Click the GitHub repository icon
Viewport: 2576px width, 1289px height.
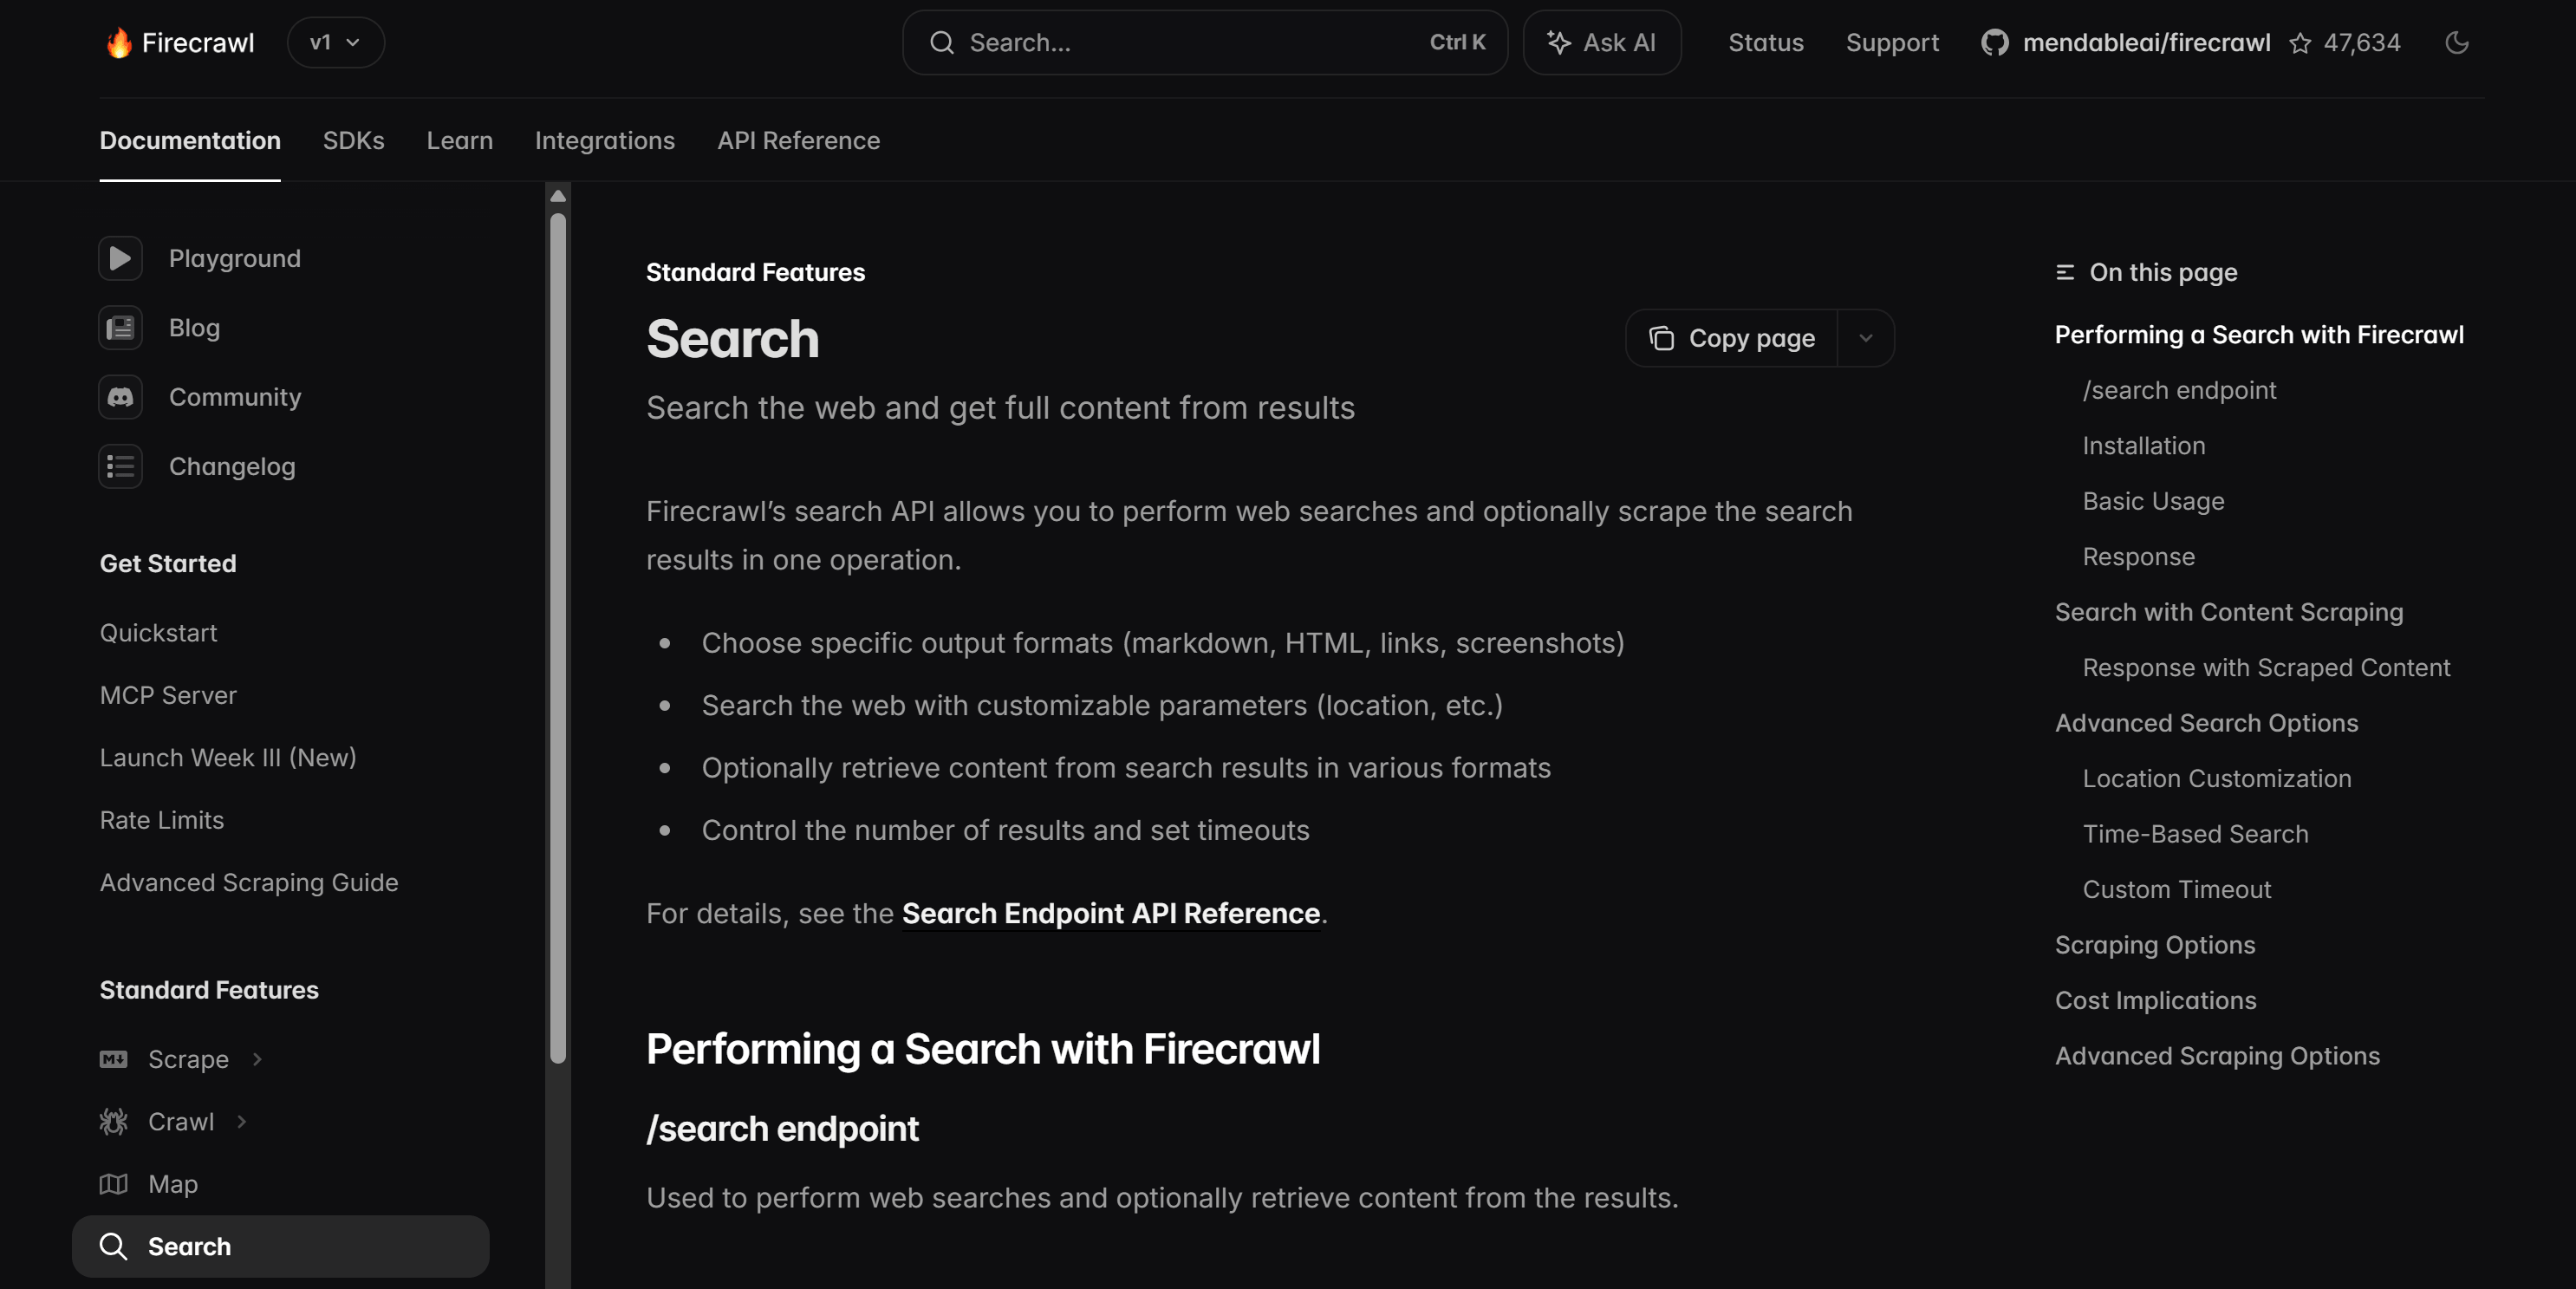click(x=1994, y=43)
